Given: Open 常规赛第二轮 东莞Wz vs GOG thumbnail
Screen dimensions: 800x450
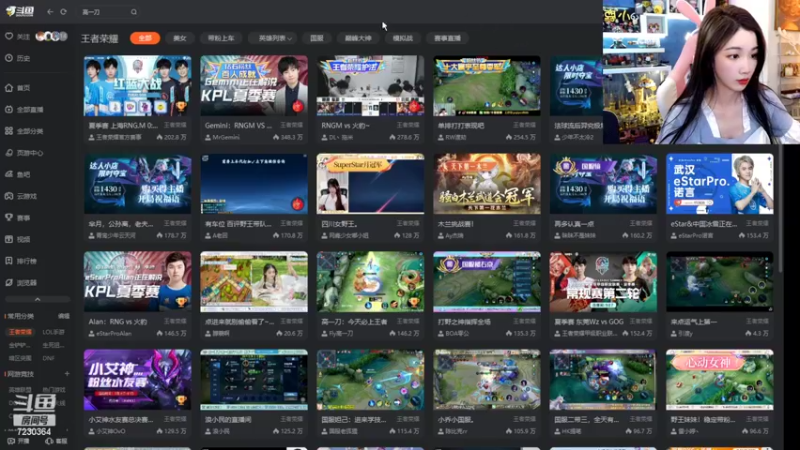Looking at the screenshot, I should click(603, 282).
